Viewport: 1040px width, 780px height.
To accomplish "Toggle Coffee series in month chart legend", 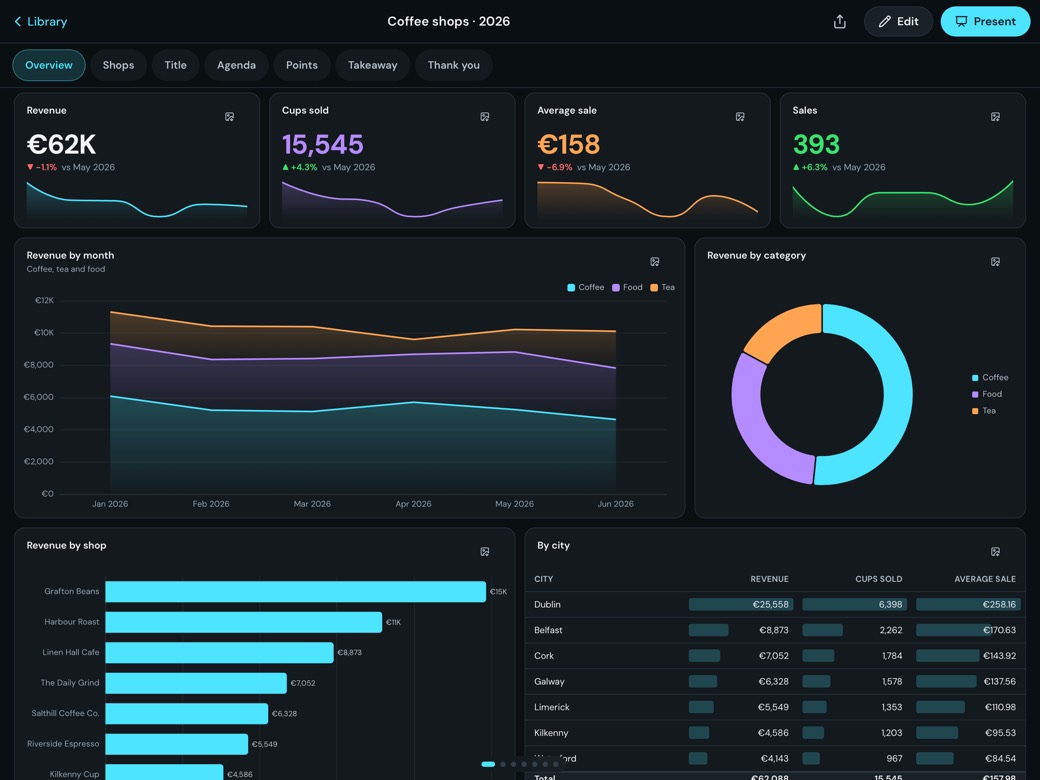I will 586,287.
